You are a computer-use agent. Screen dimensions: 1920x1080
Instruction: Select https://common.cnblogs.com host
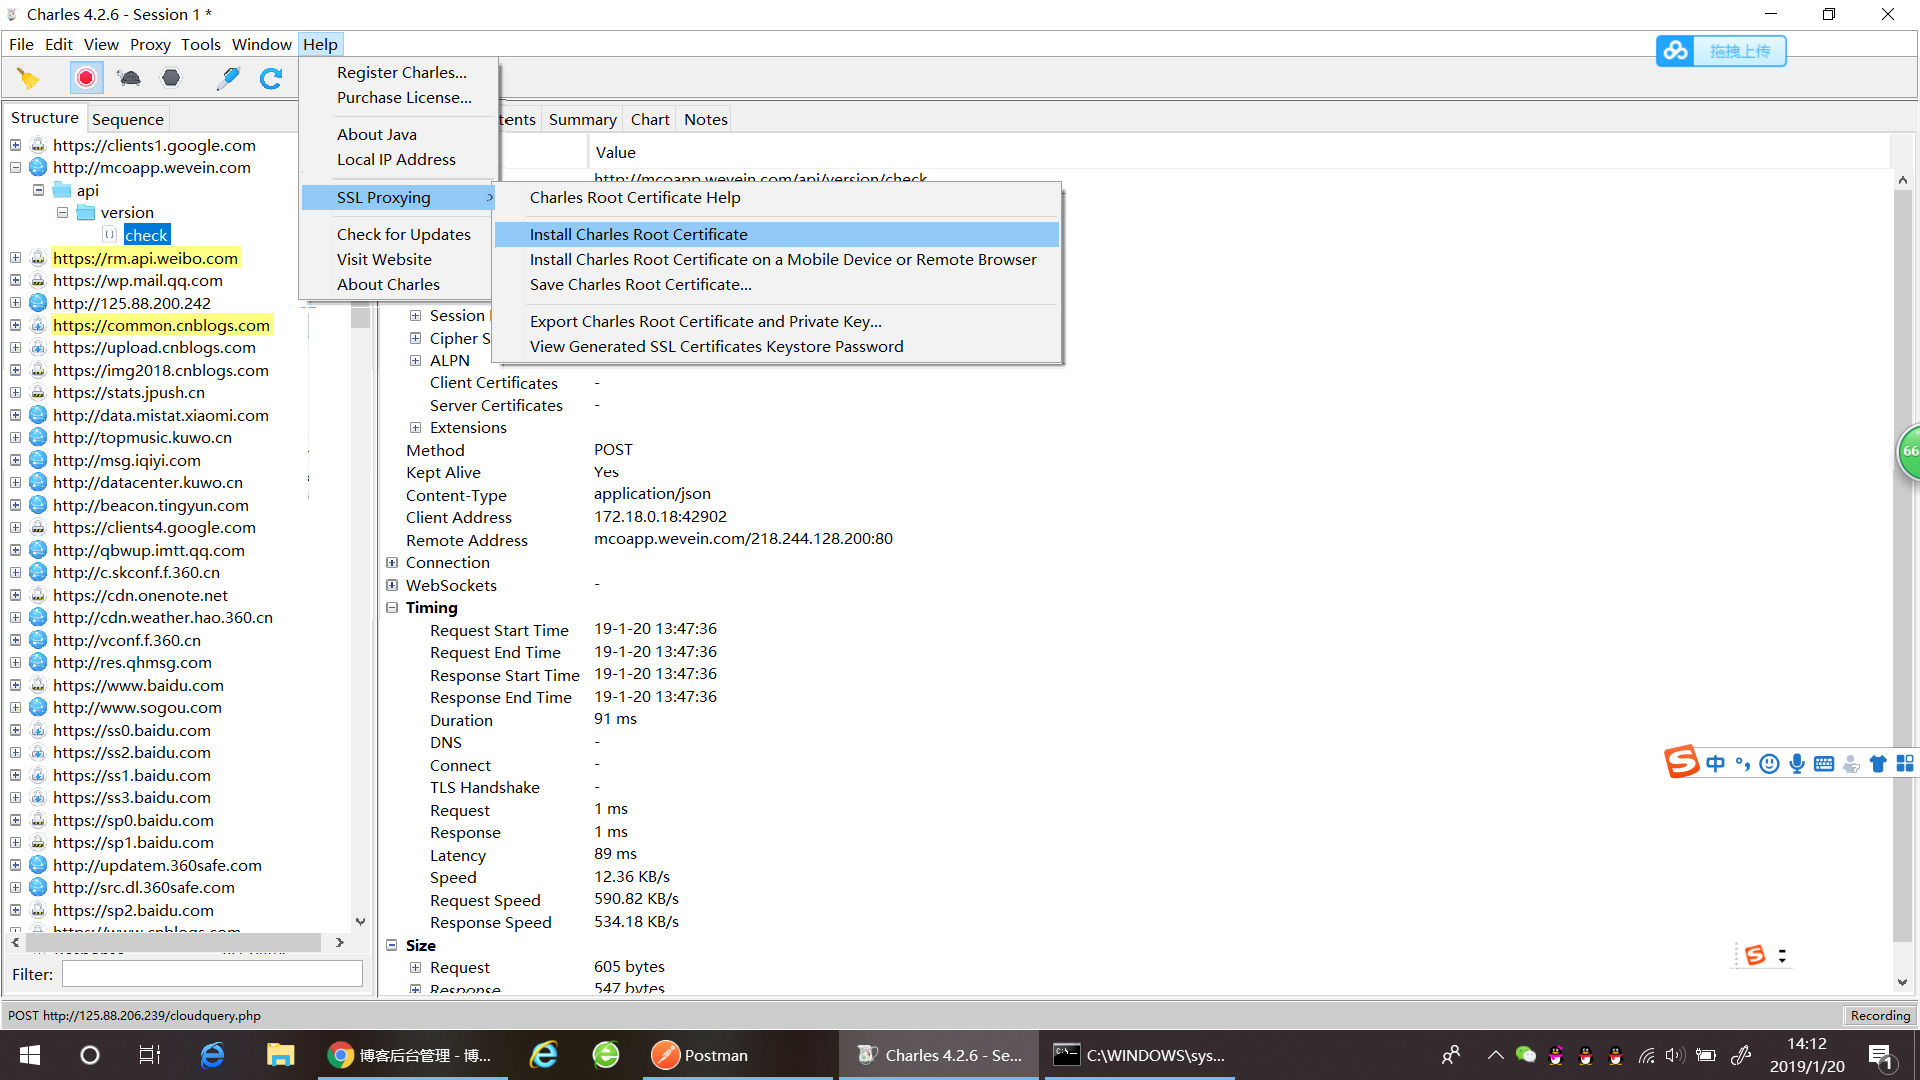point(161,325)
